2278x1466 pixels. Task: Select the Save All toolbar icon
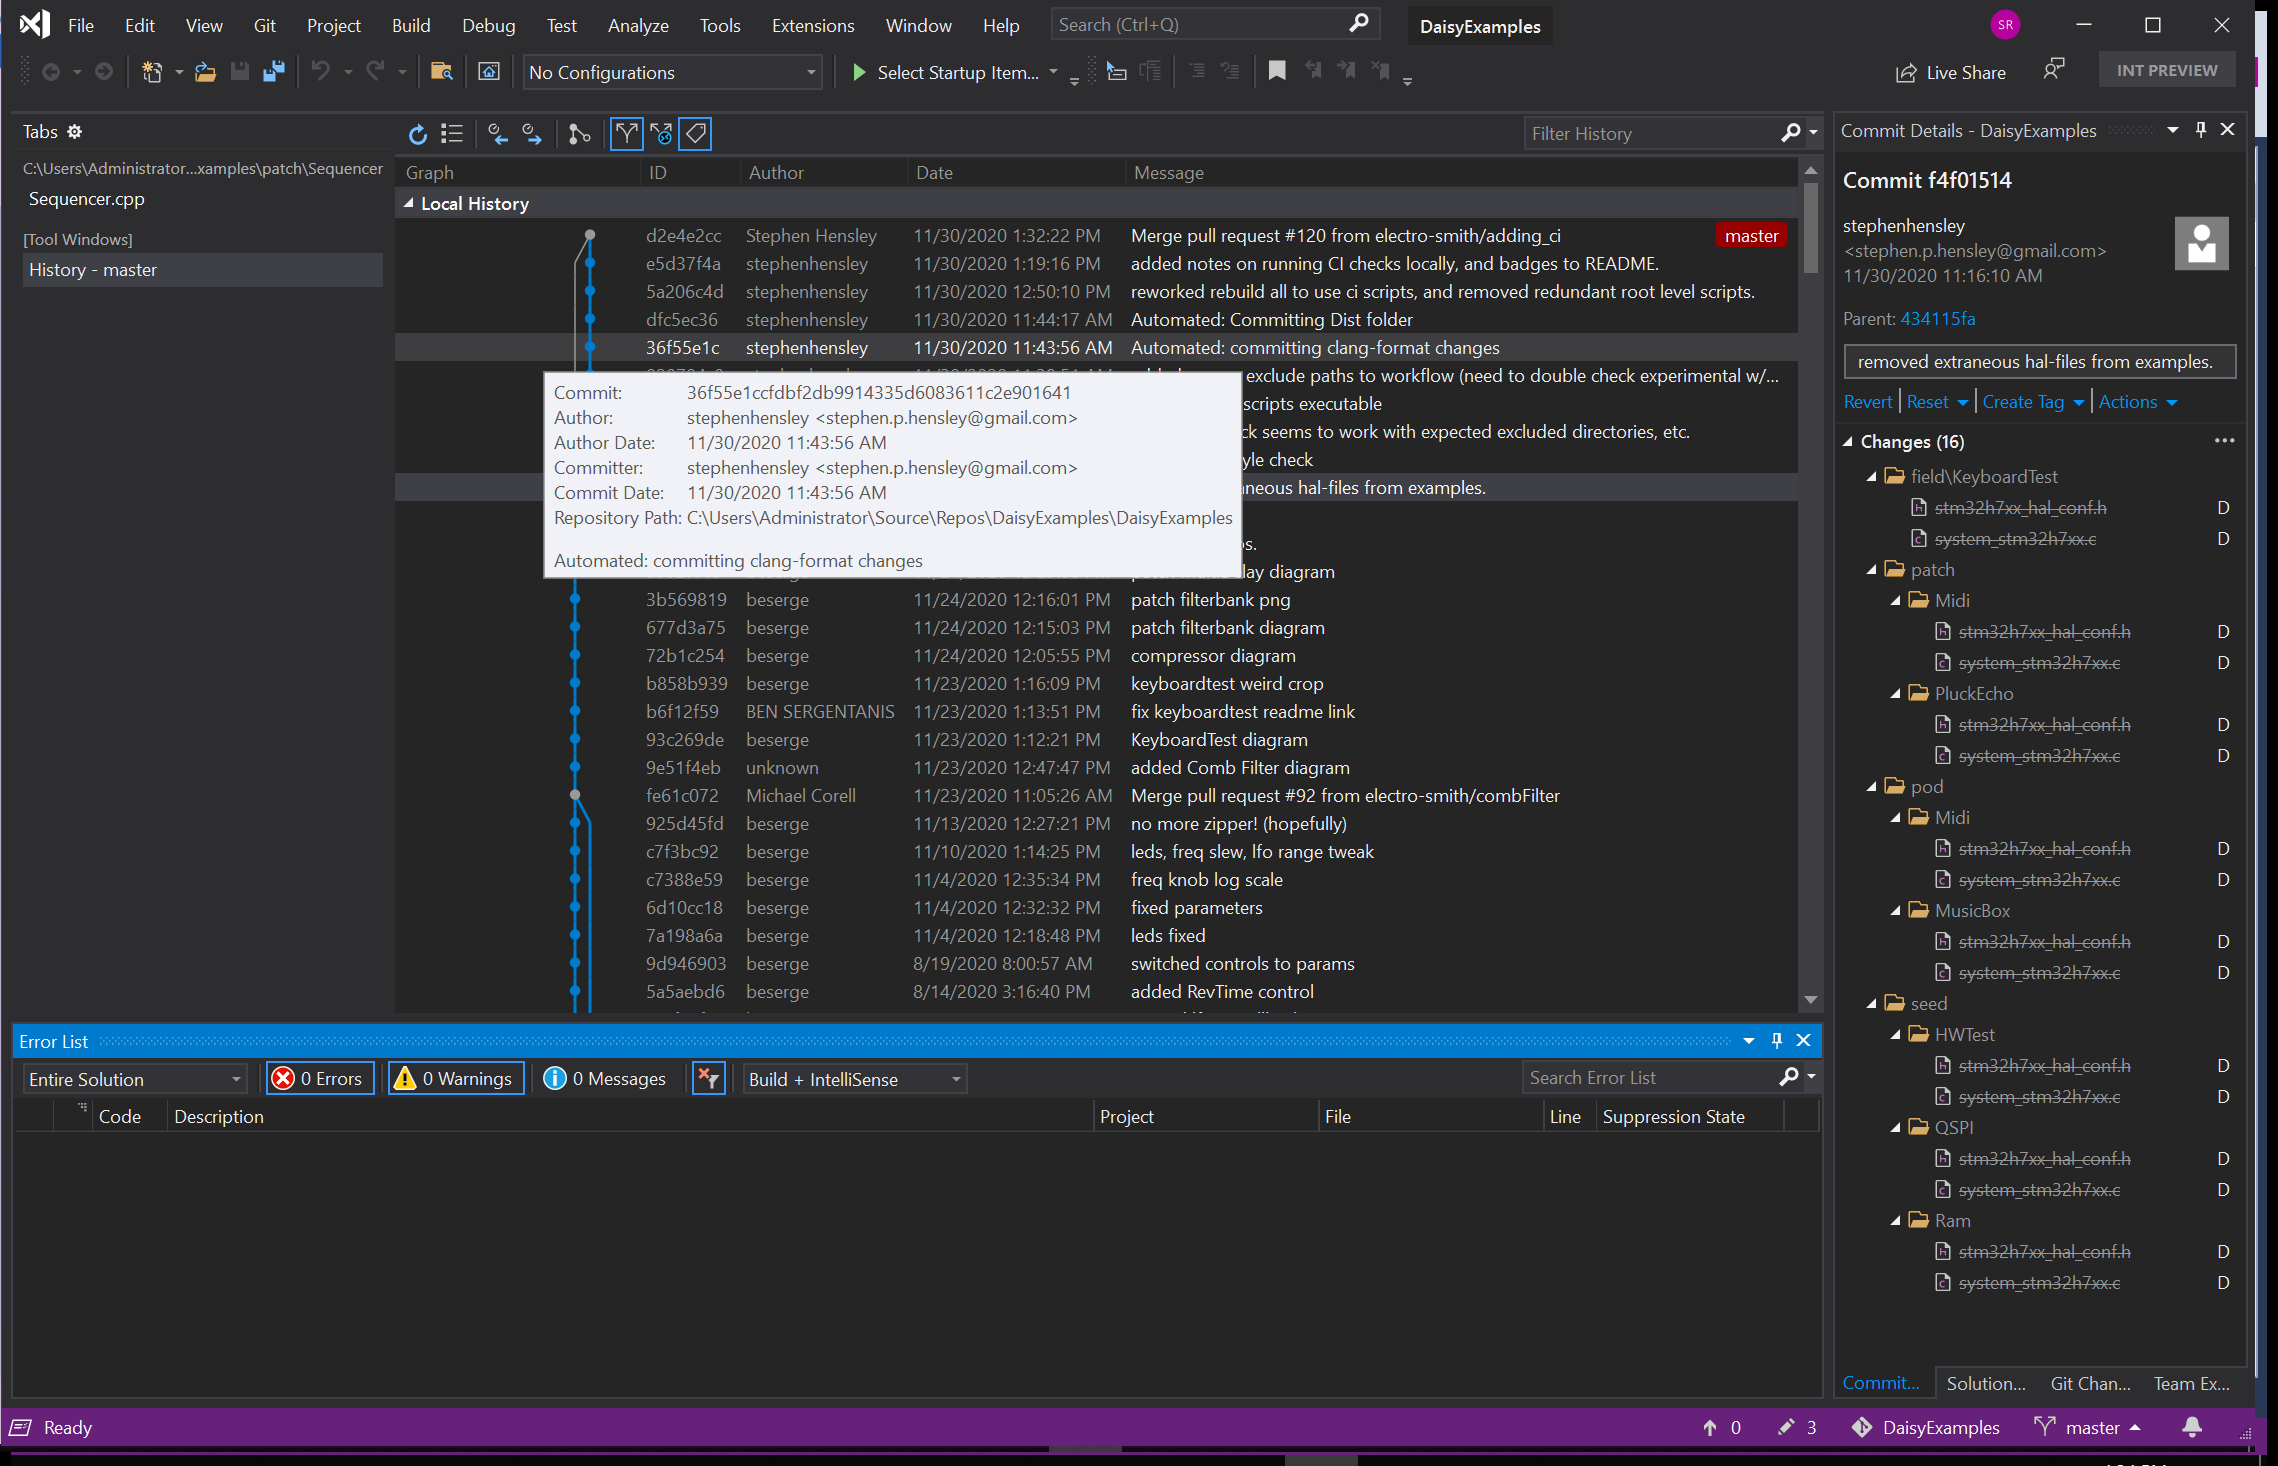coord(274,70)
